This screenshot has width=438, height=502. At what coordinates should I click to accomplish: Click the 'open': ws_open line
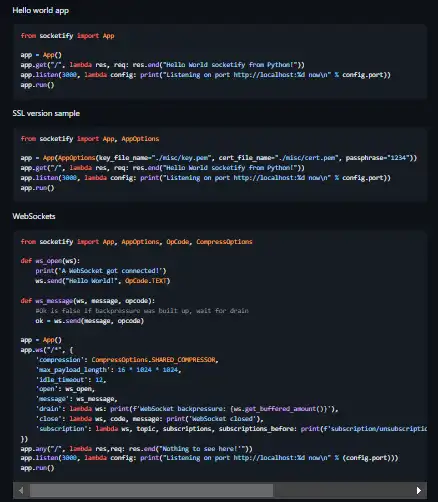tap(65, 389)
